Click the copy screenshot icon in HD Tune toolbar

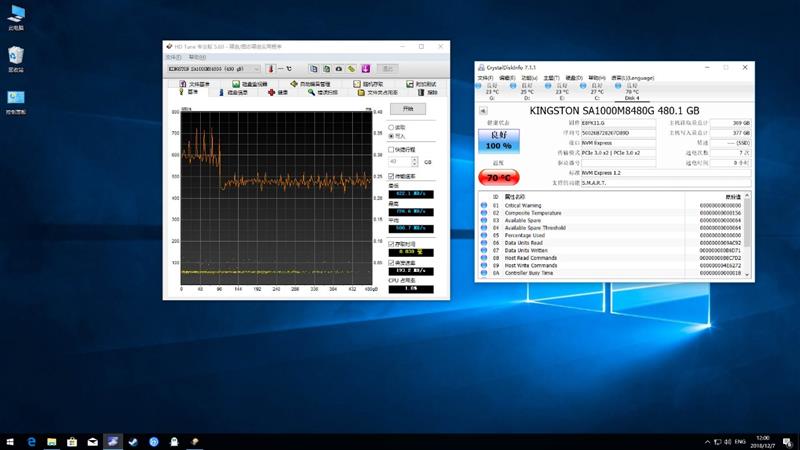[x=327, y=69]
